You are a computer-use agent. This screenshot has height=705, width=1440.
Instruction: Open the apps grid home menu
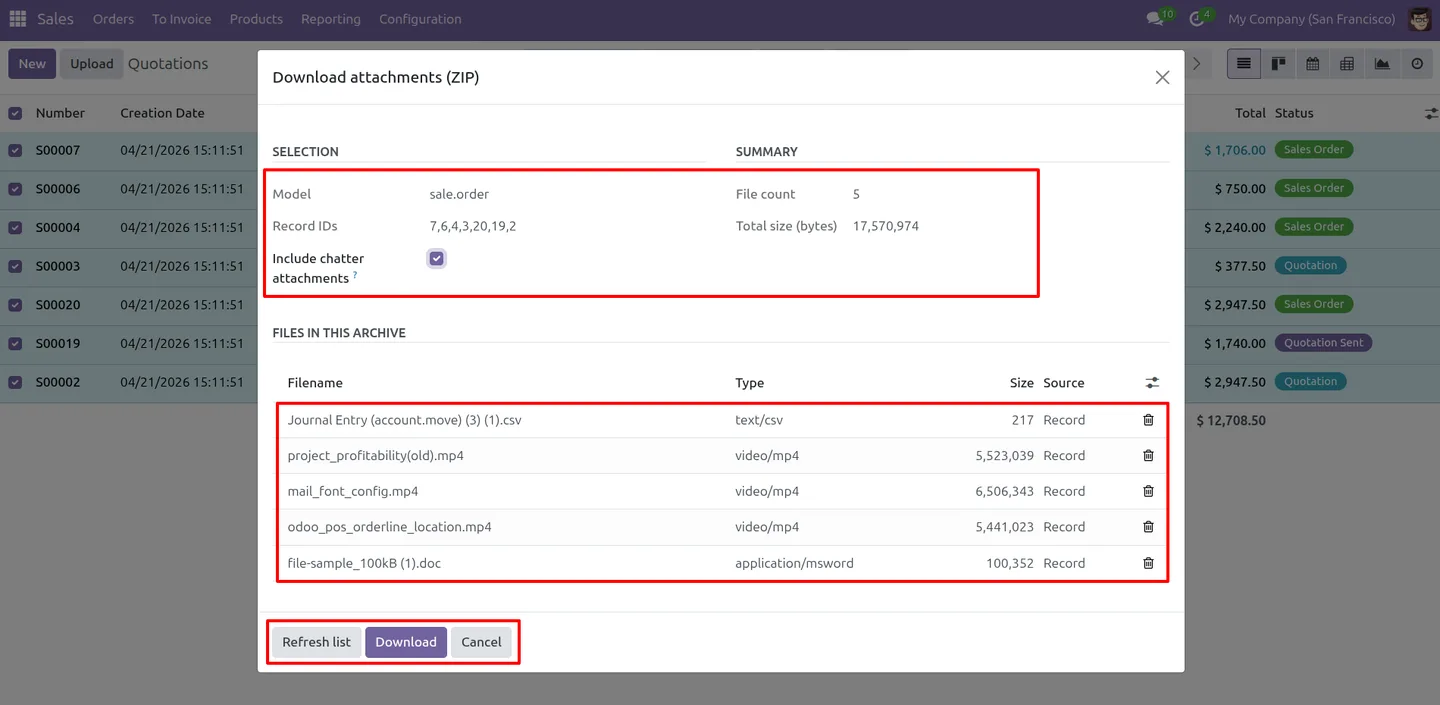[x=18, y=19]
